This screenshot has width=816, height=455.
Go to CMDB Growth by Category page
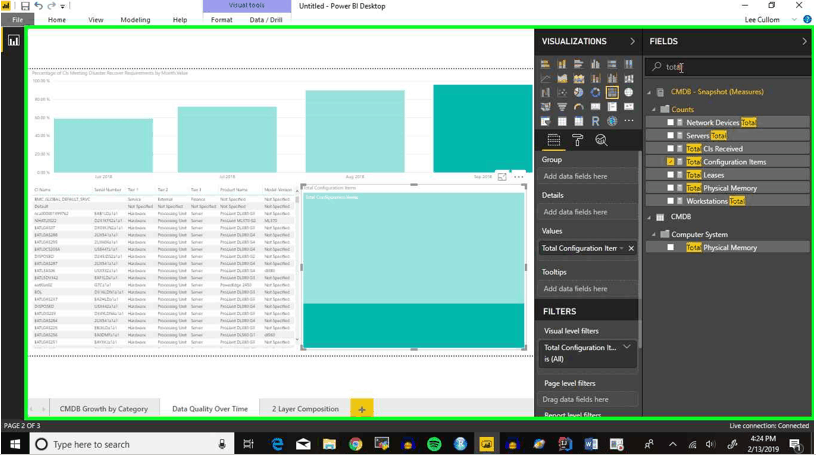(104, 409)
